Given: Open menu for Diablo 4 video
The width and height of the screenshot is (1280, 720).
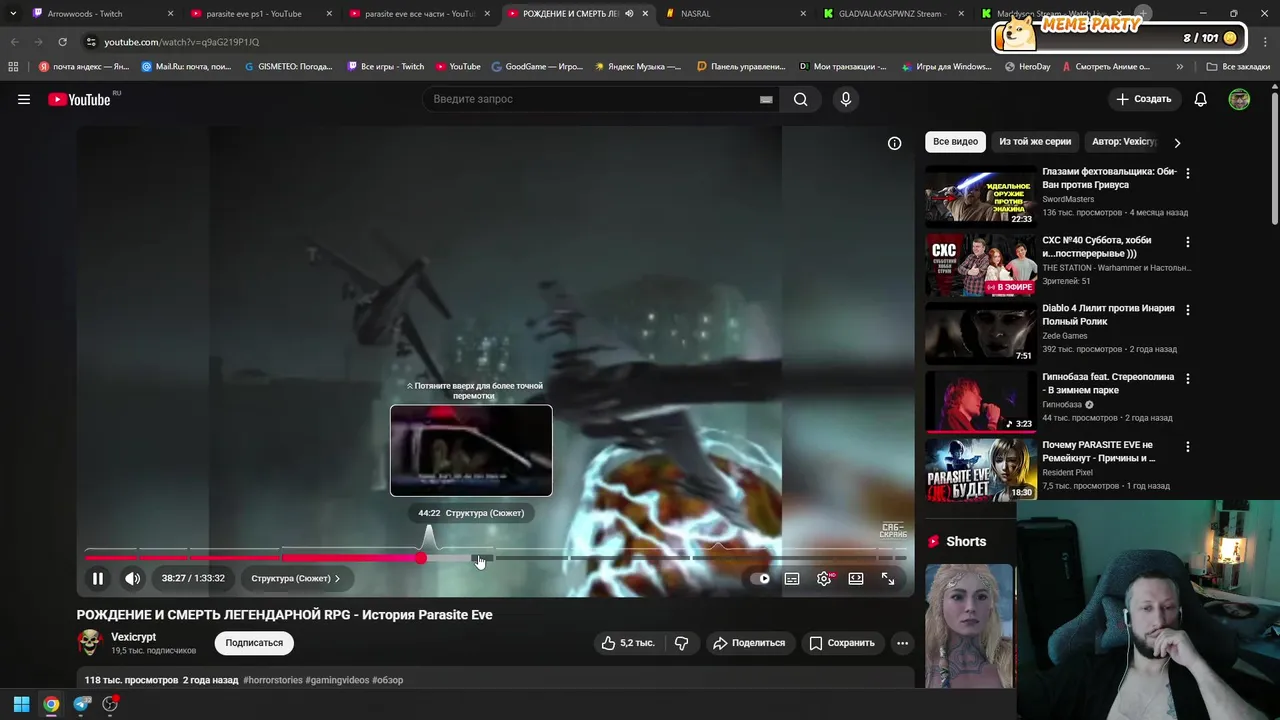Looking at the screenshot, I should [x=1188, y=310].
